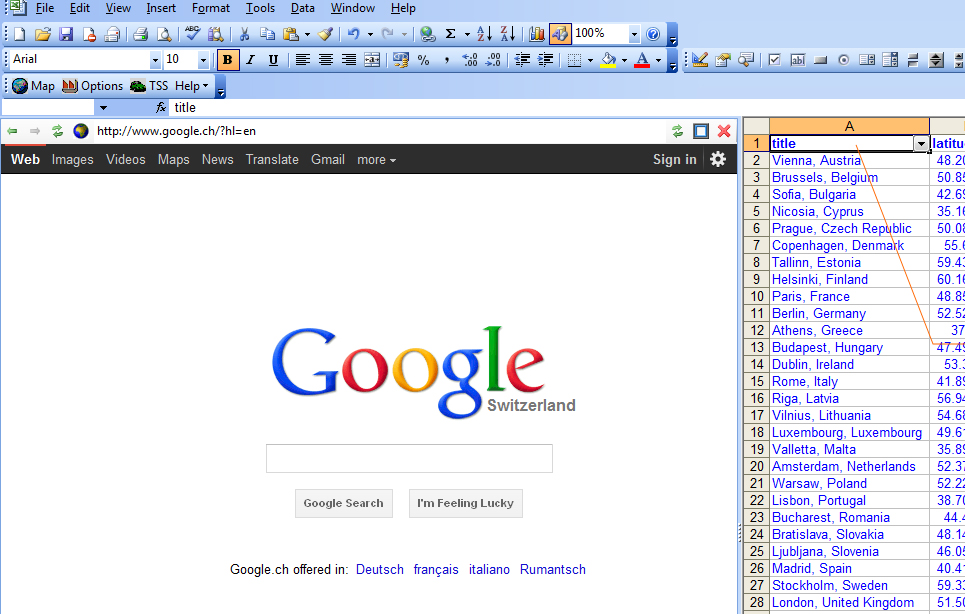Select the Option Button control tool

click(844, 60)
